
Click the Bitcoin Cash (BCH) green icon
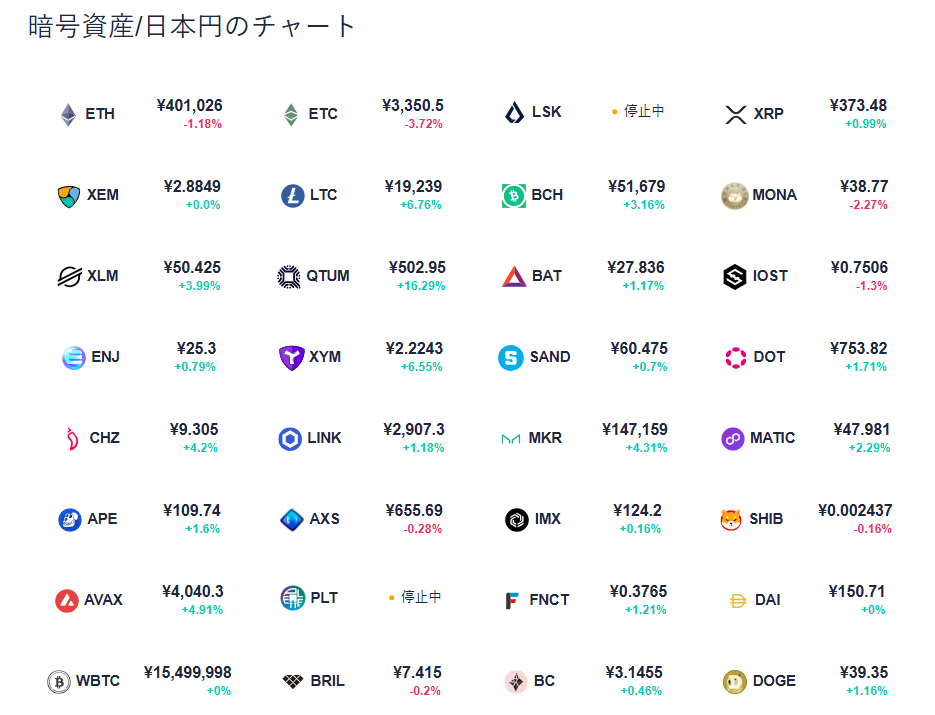coord(514,195)
